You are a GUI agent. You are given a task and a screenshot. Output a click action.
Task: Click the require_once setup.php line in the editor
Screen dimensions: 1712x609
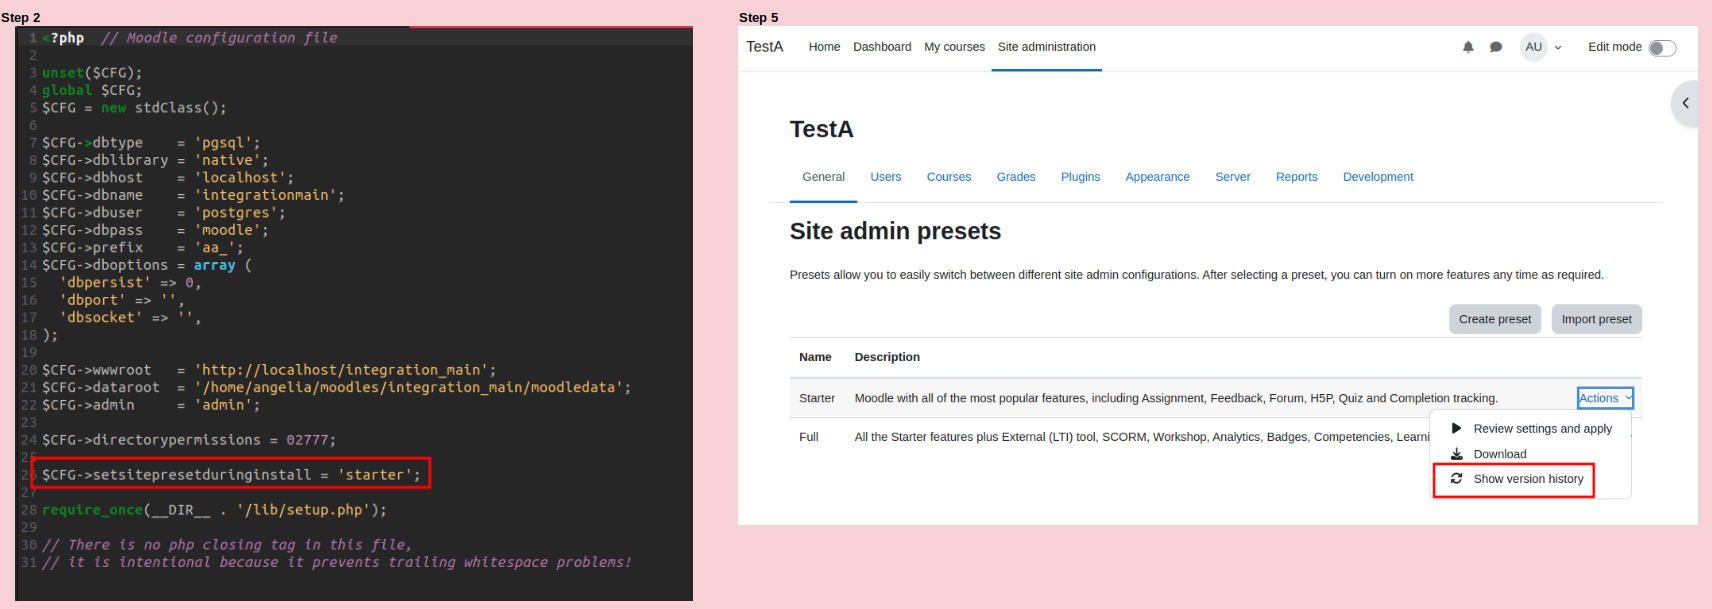(214, 510)
